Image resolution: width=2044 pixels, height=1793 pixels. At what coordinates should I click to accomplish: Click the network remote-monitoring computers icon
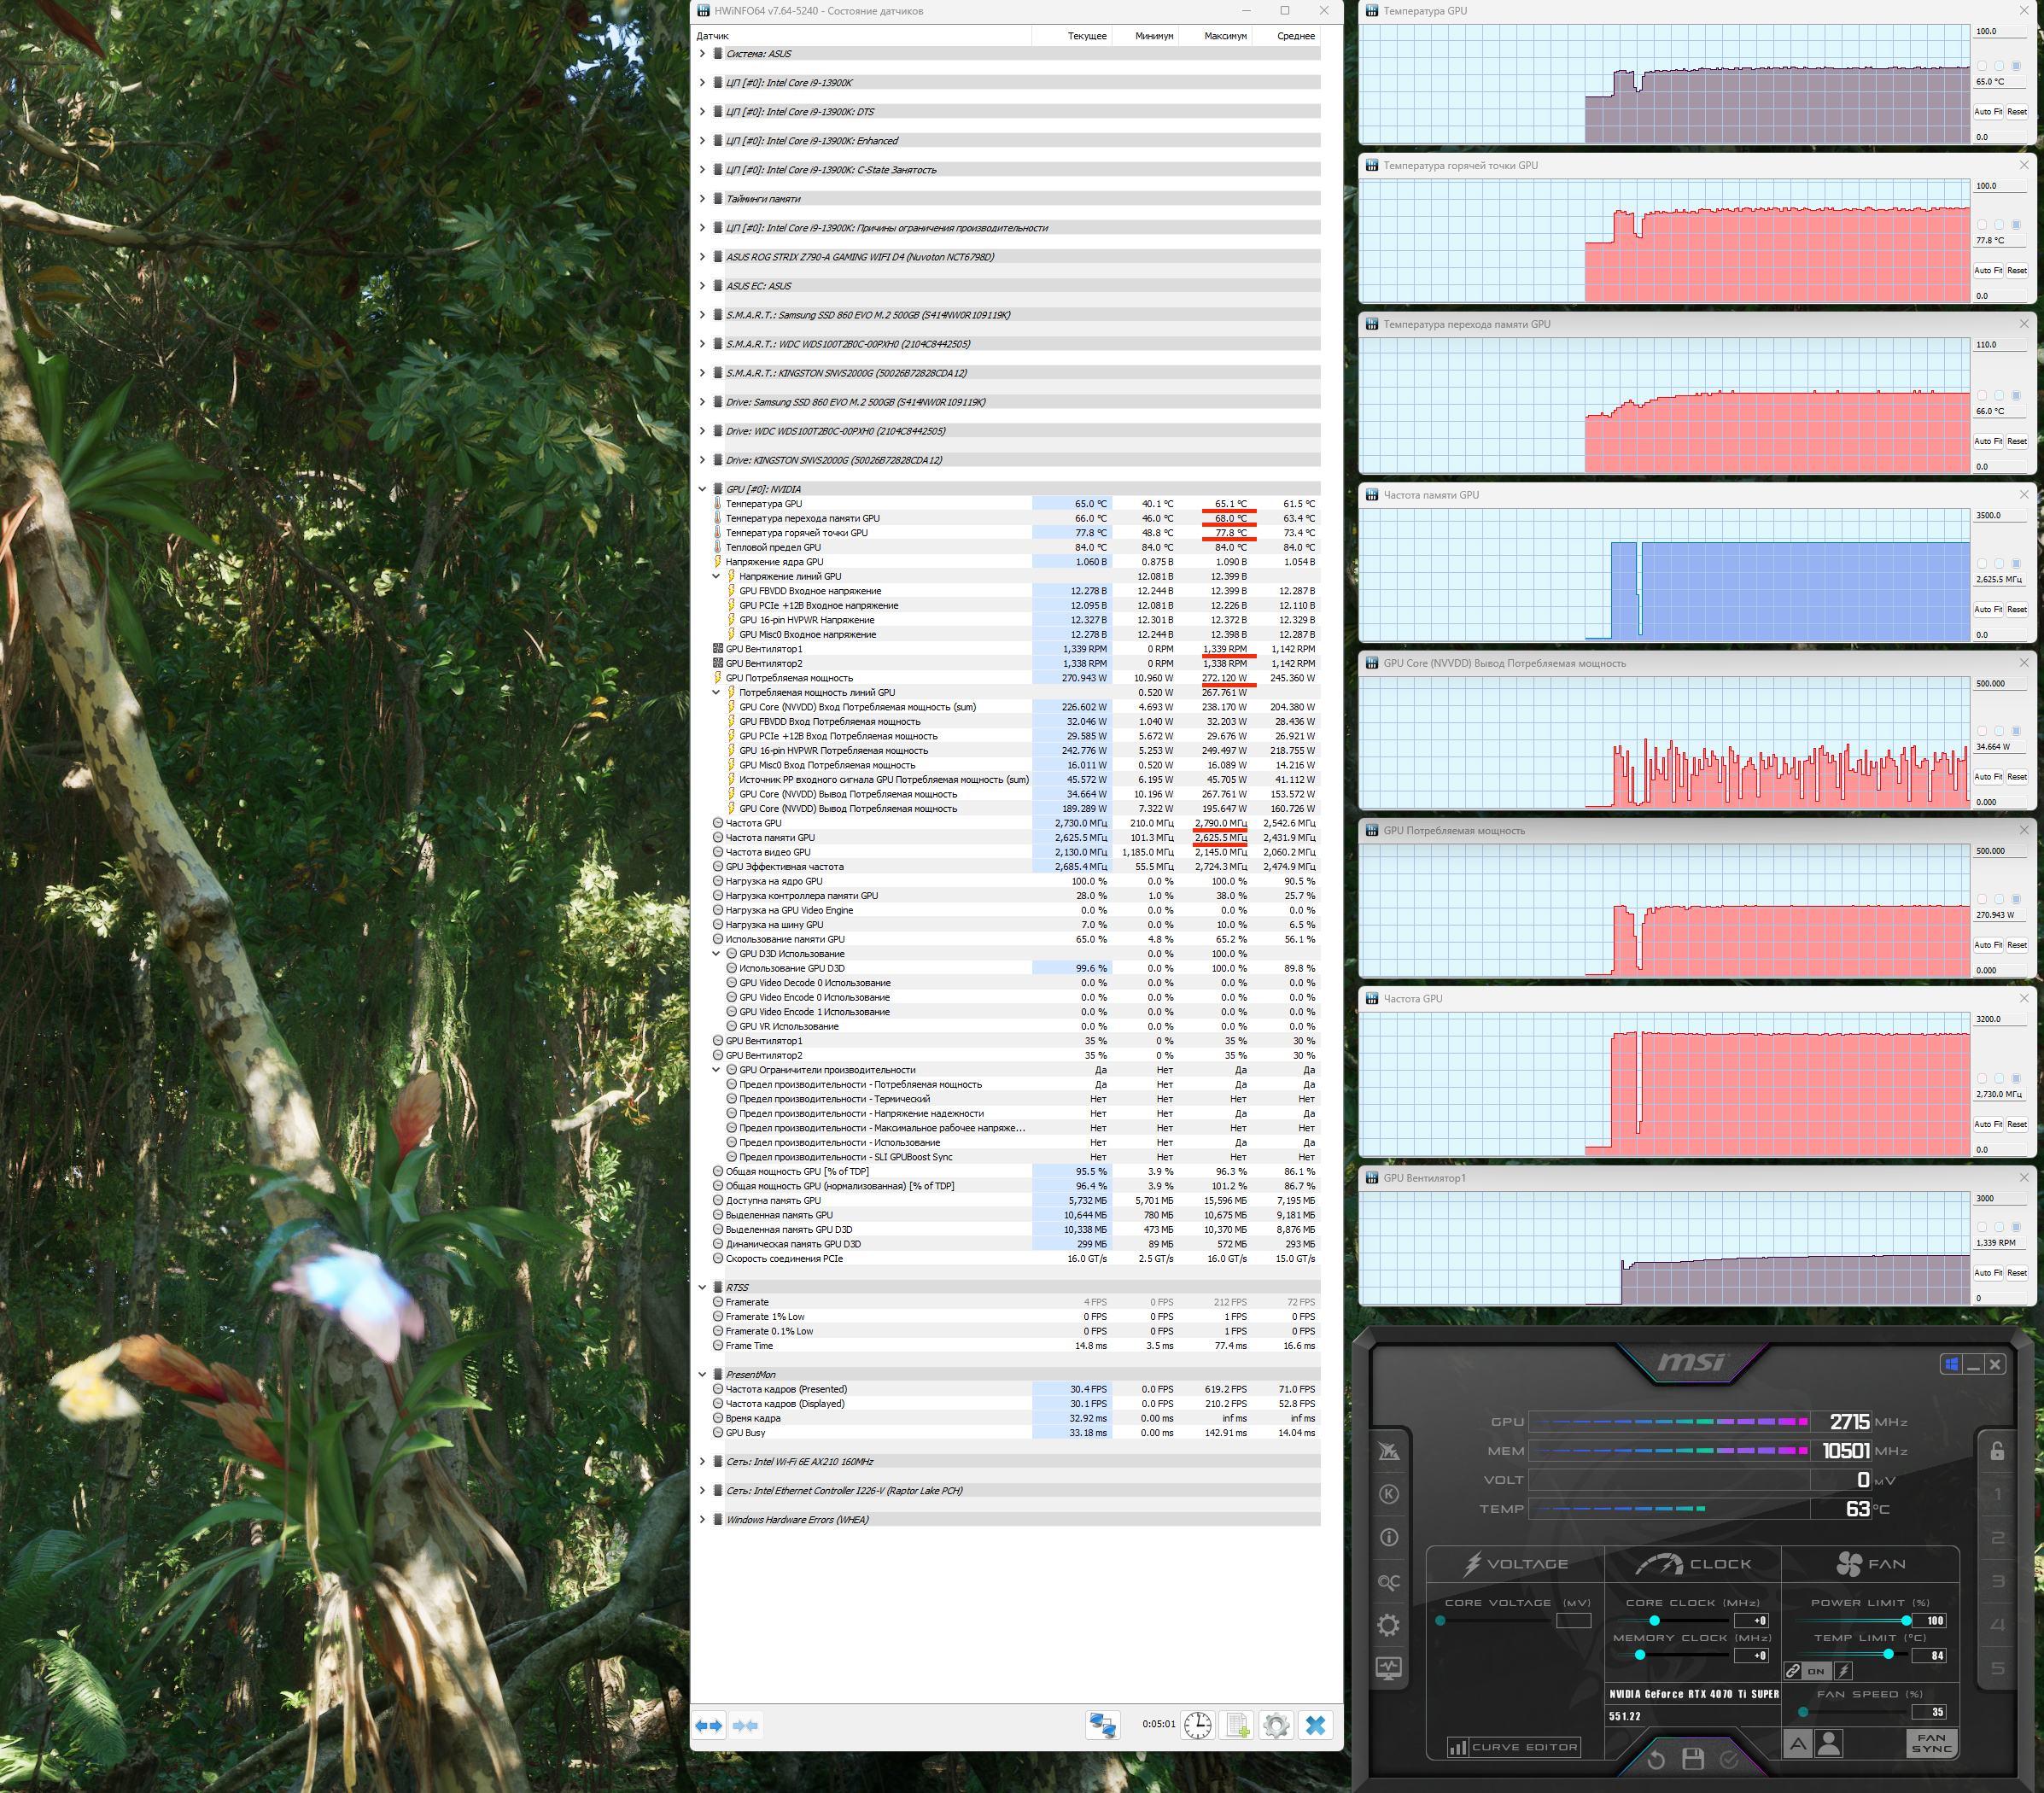tap(1102, 1725)
